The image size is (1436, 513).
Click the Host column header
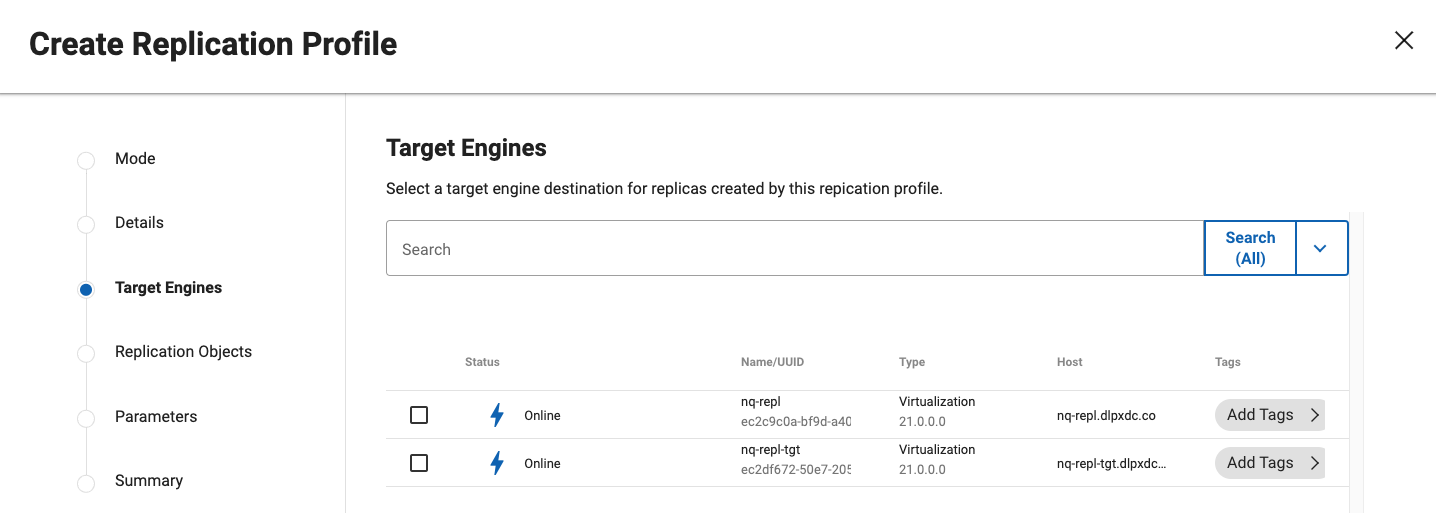1069,362
